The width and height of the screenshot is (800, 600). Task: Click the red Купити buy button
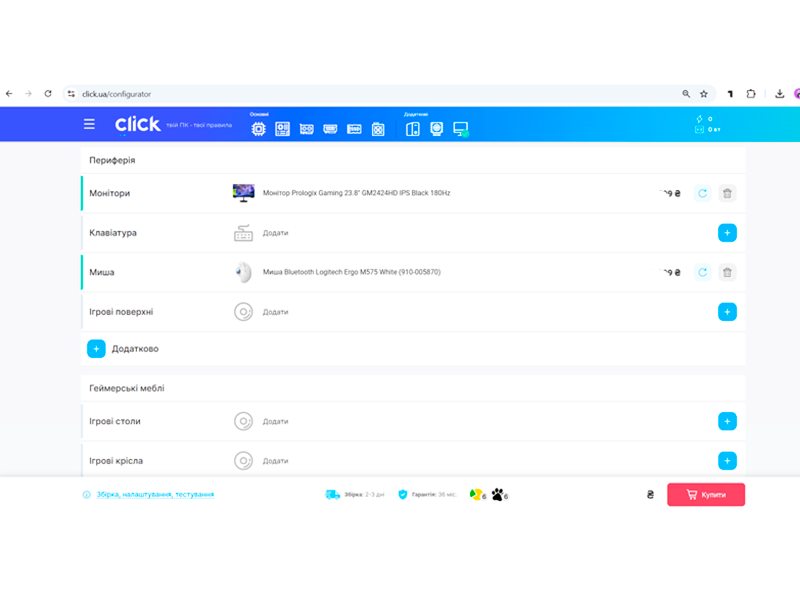point(706,494)
